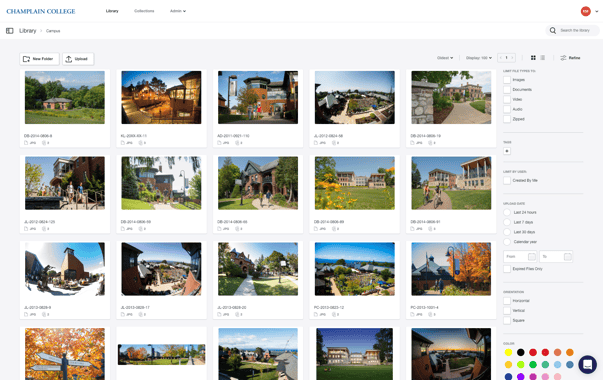The image size is (603, 380).
Task: Check the Audio file type filter
Action: (507, 109)
